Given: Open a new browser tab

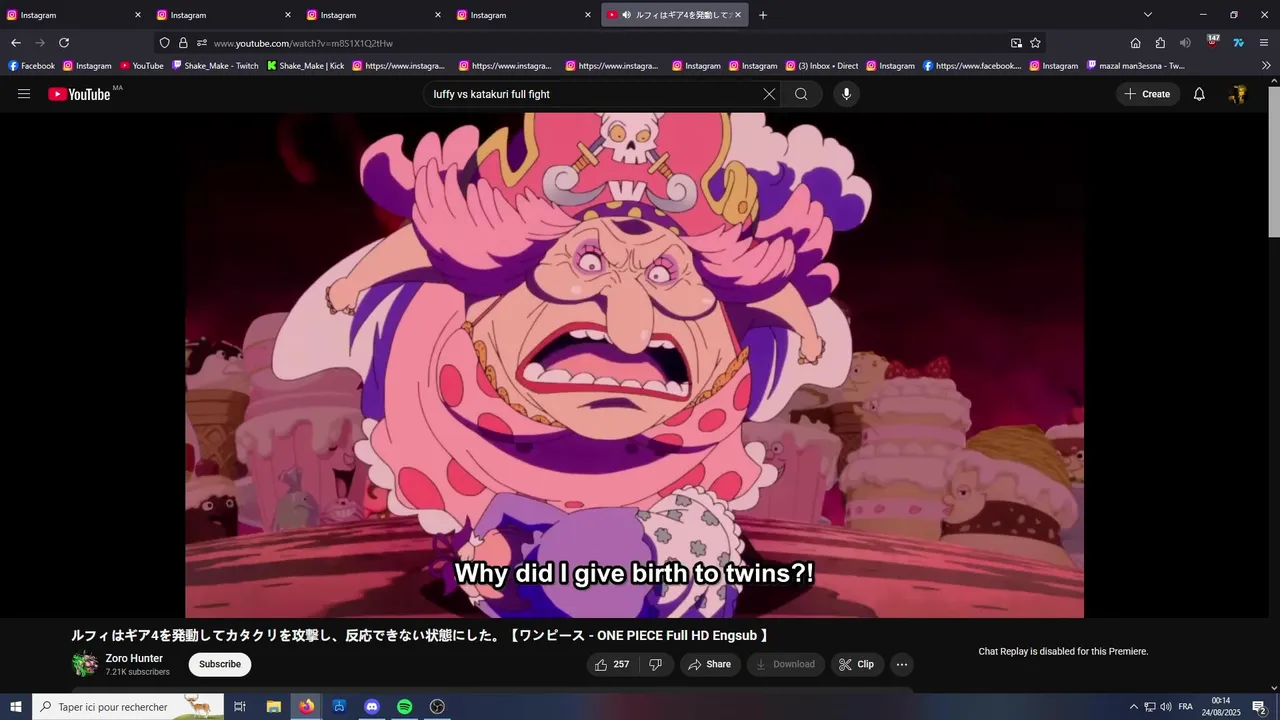Looking at the screenshot, I should click(x=763, y=15).
